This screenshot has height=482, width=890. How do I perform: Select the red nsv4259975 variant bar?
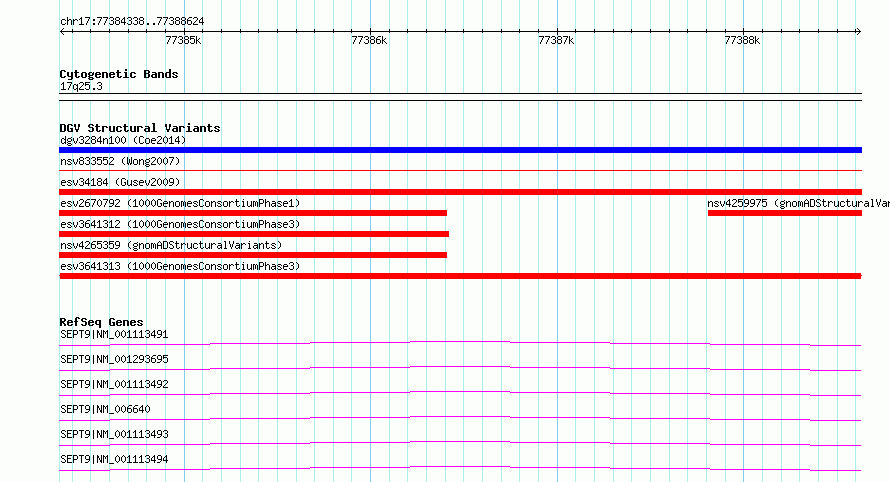coord(785,213)
